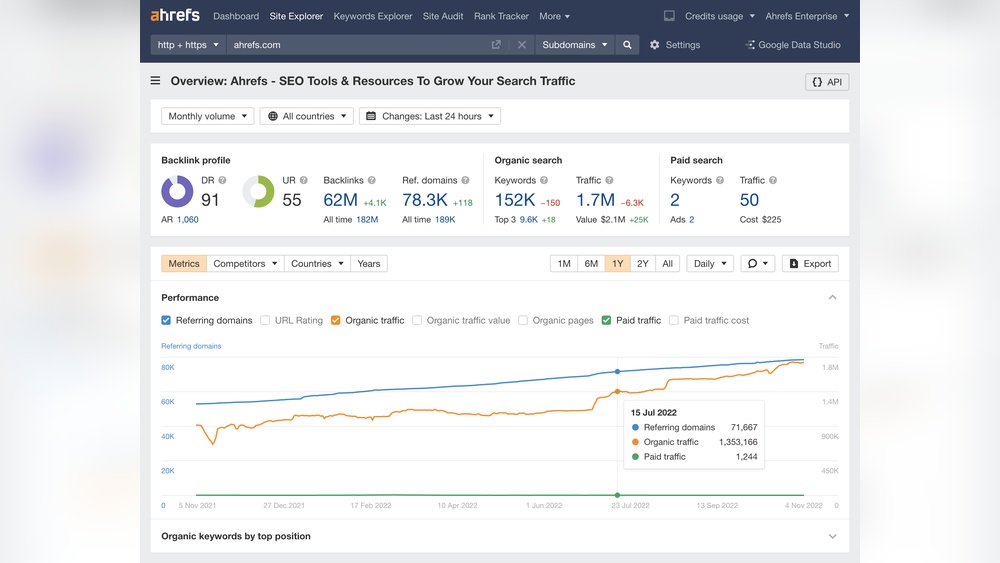
Task: Open the Countries dropdown
Action: pyautogui.click(x=317, y=263)
